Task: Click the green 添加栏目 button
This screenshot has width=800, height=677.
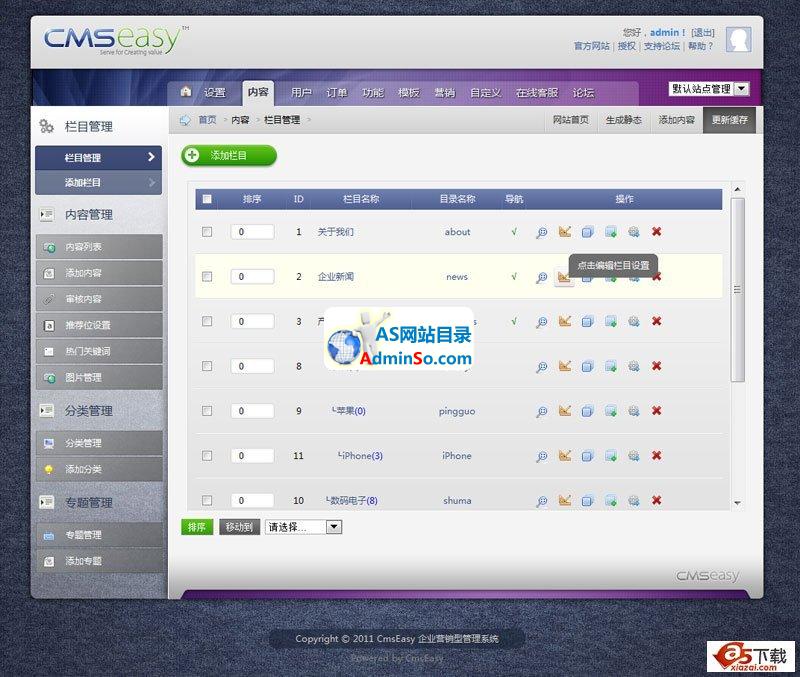Action: coord(229,156)
